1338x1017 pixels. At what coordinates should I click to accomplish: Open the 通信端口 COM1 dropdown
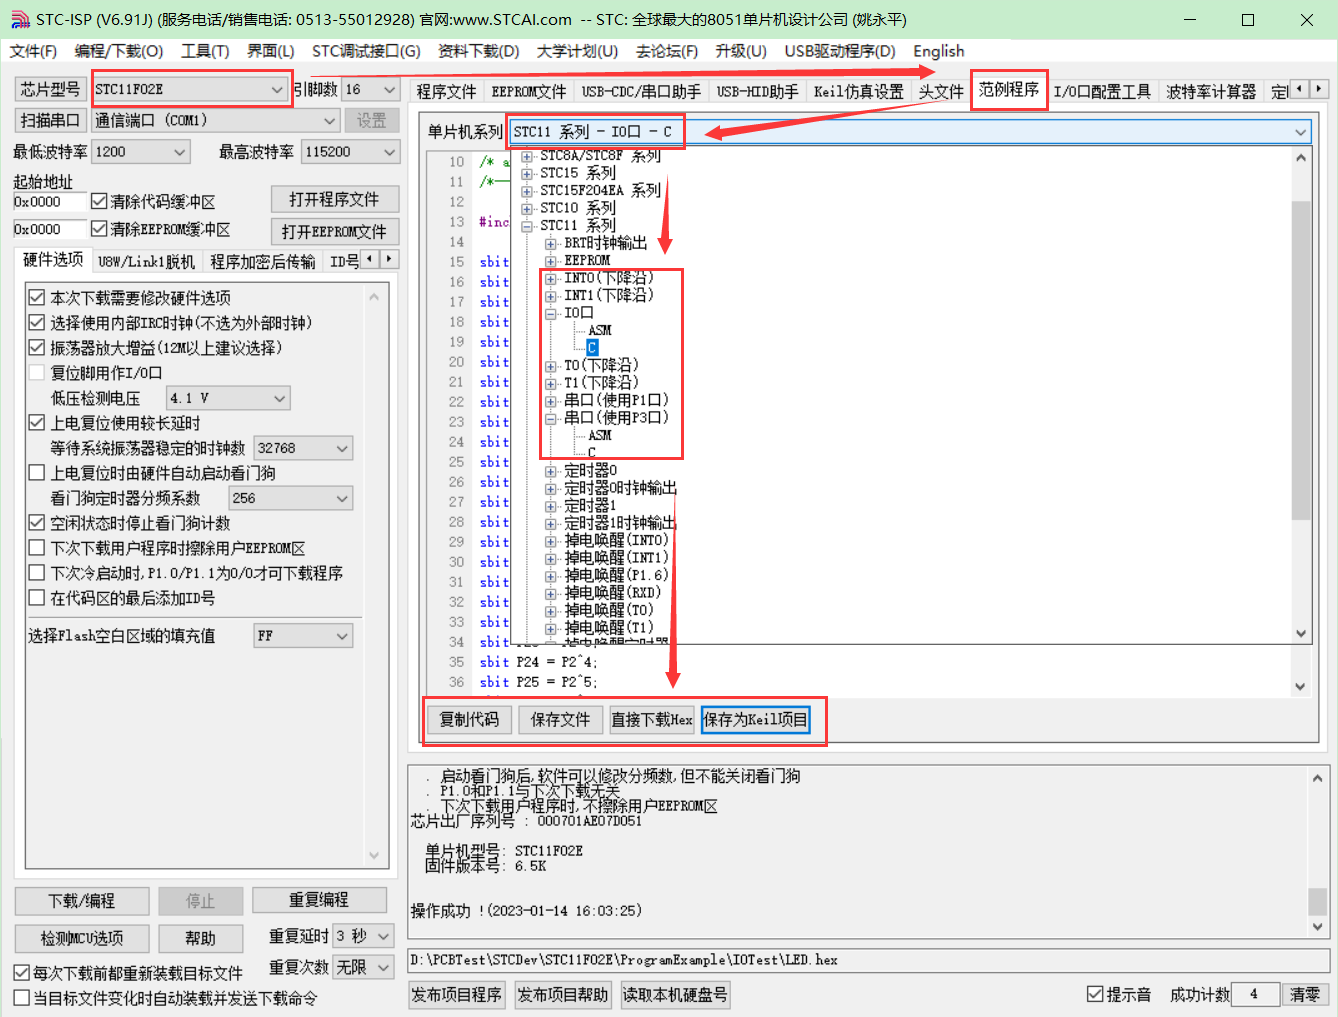coord(216,120)
